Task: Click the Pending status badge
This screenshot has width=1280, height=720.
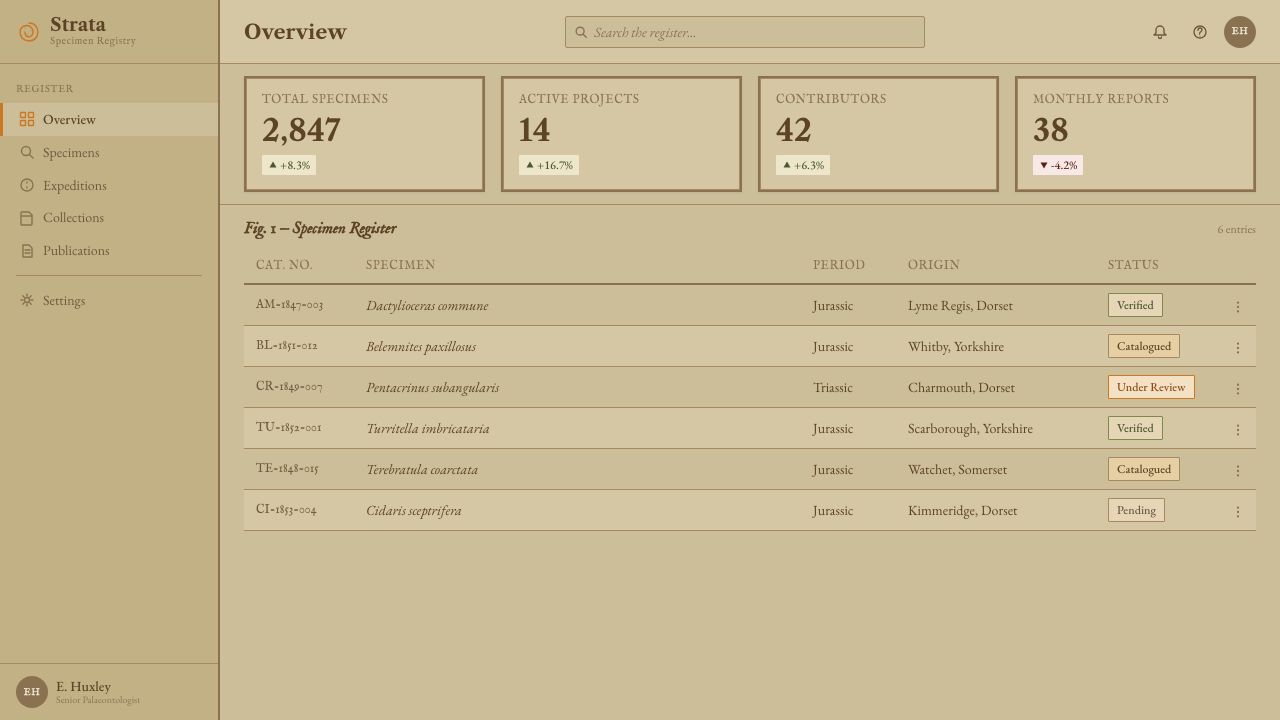Action: click(1136, 510)
